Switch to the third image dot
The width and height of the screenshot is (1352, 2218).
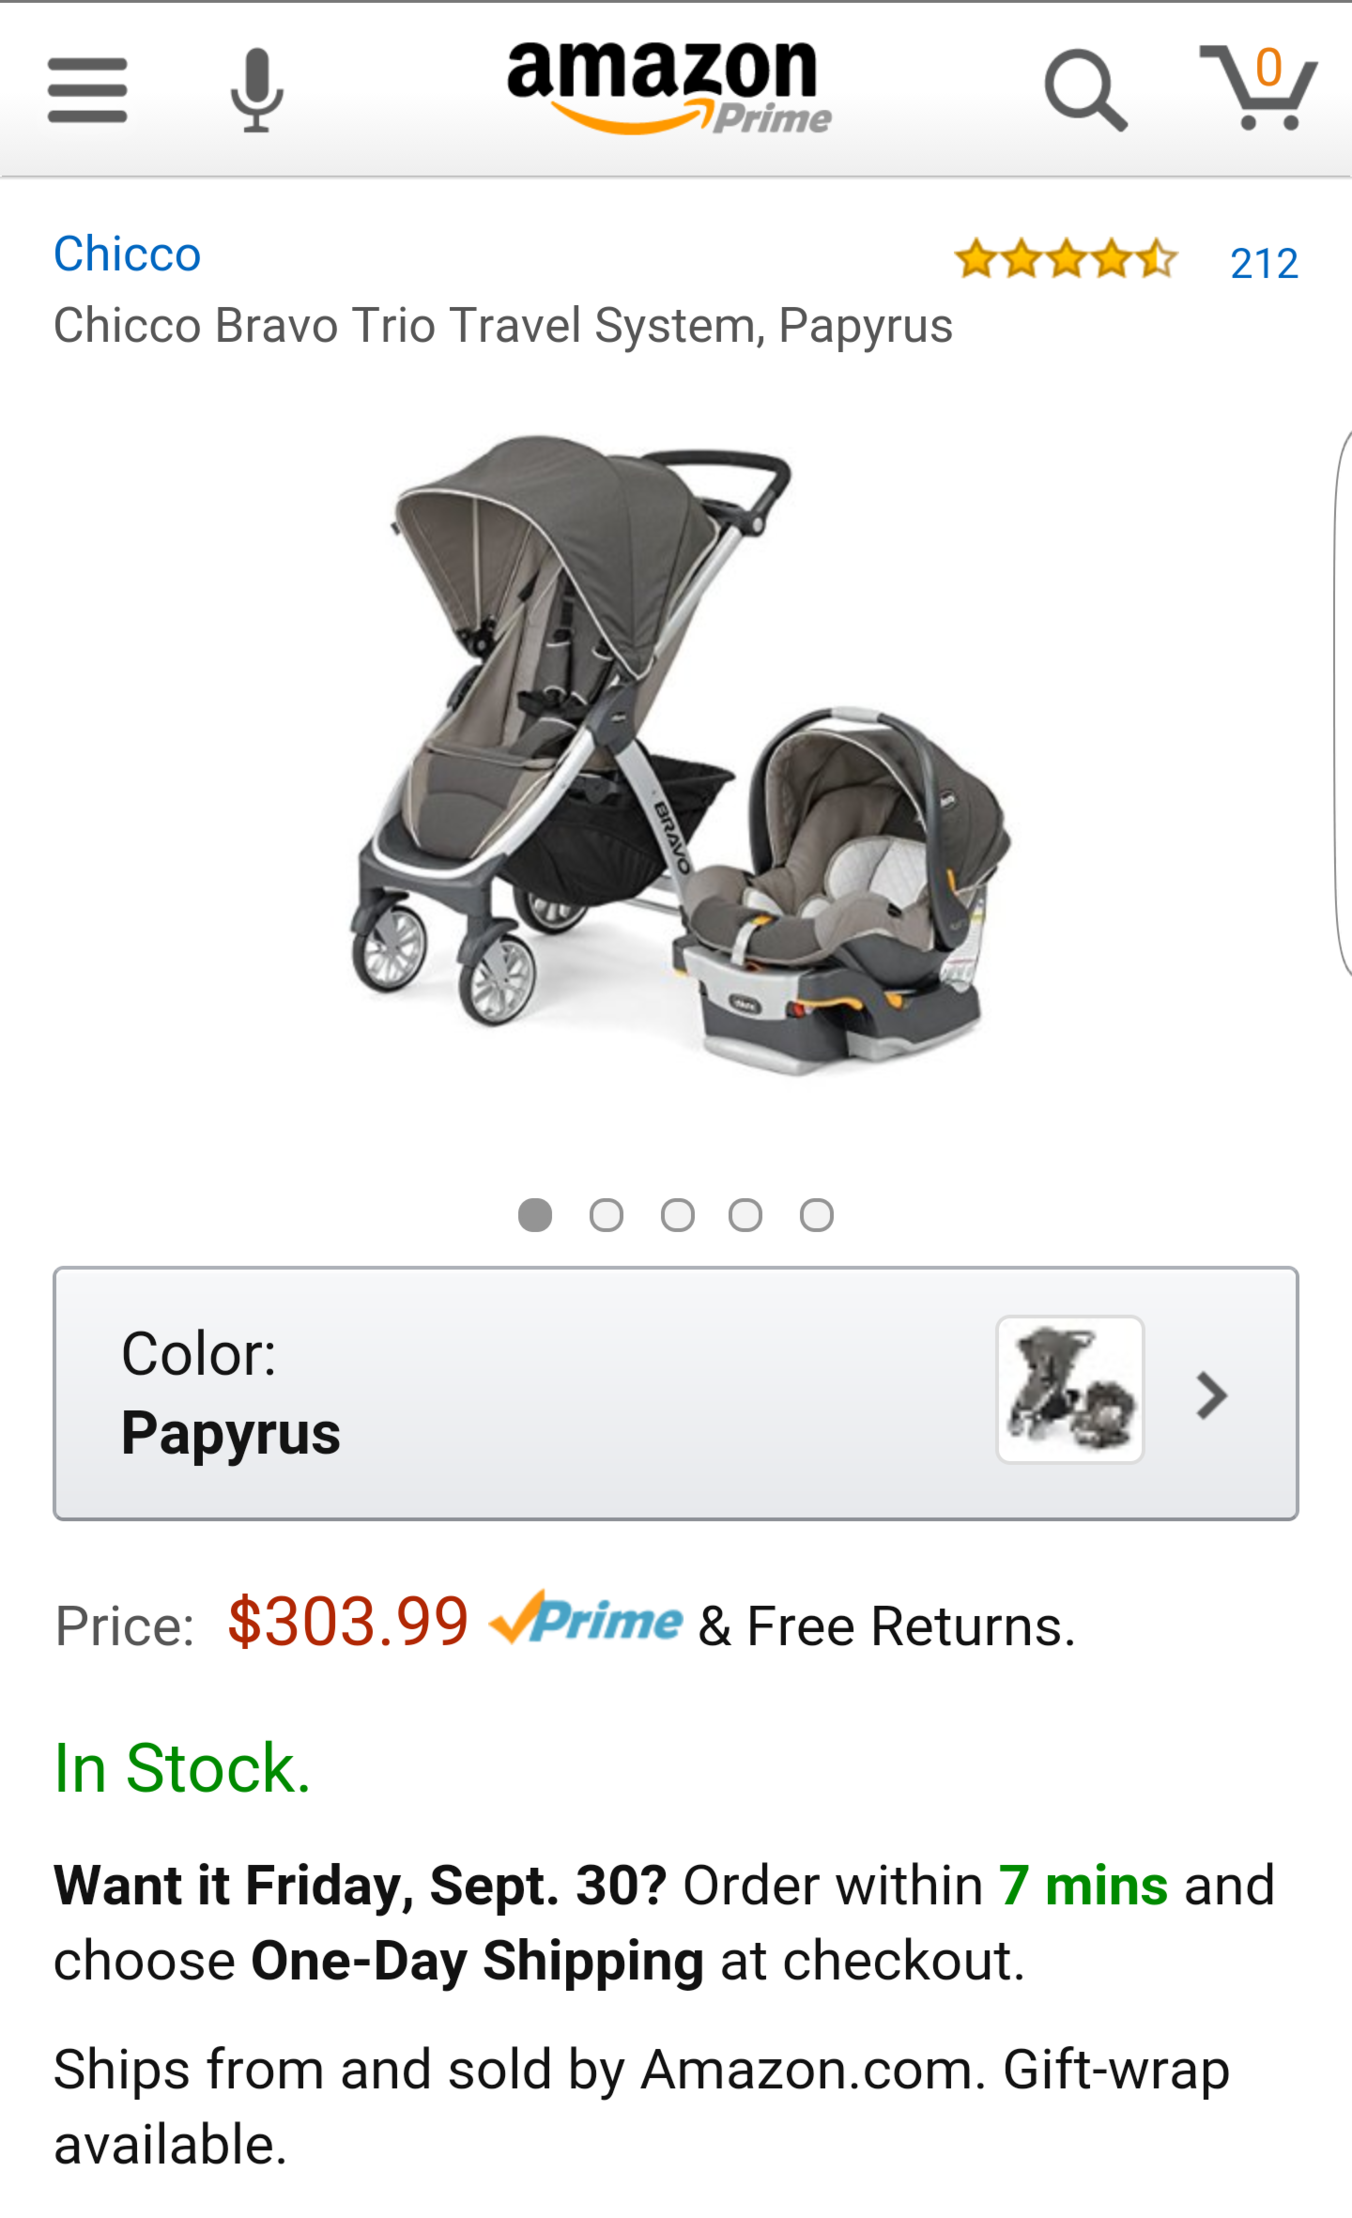tap(677, 1215)
